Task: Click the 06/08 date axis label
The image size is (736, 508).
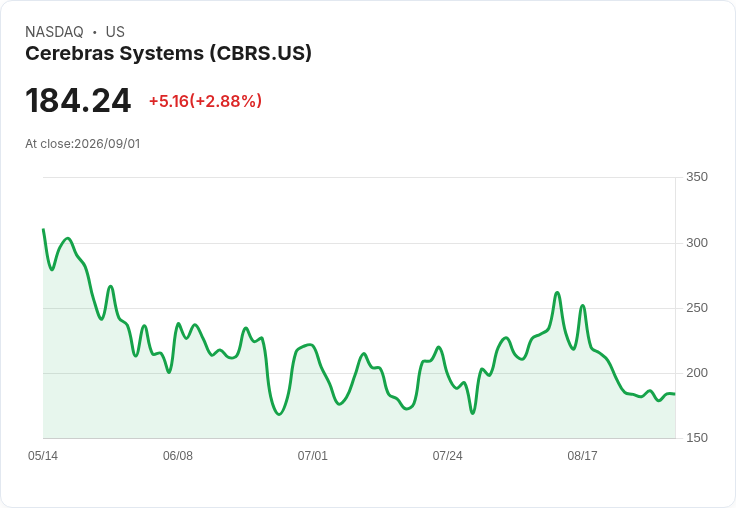Action: (178, 455)
